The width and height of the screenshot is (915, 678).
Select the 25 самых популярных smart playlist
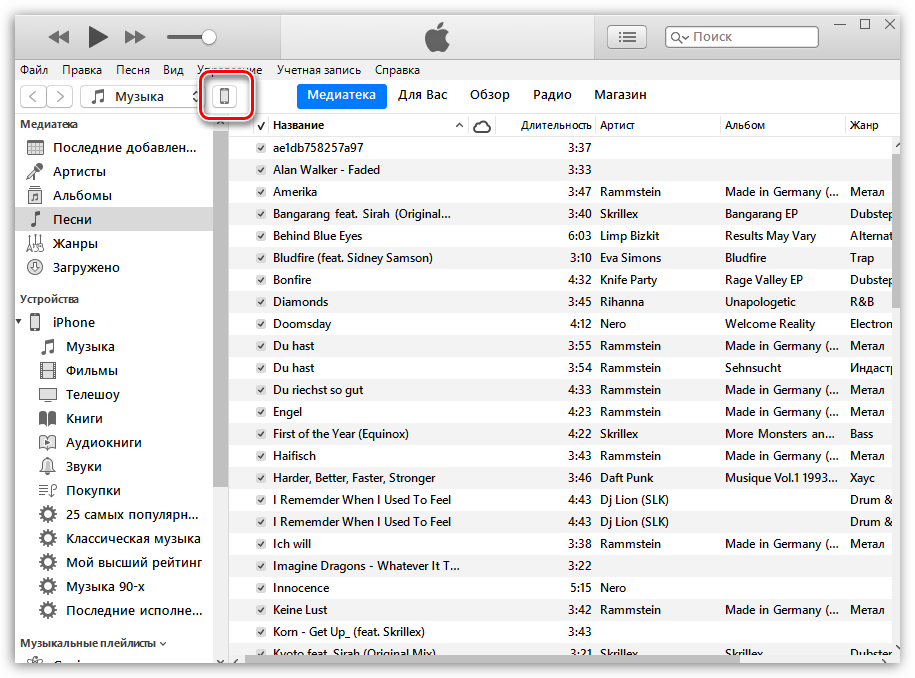133,515
